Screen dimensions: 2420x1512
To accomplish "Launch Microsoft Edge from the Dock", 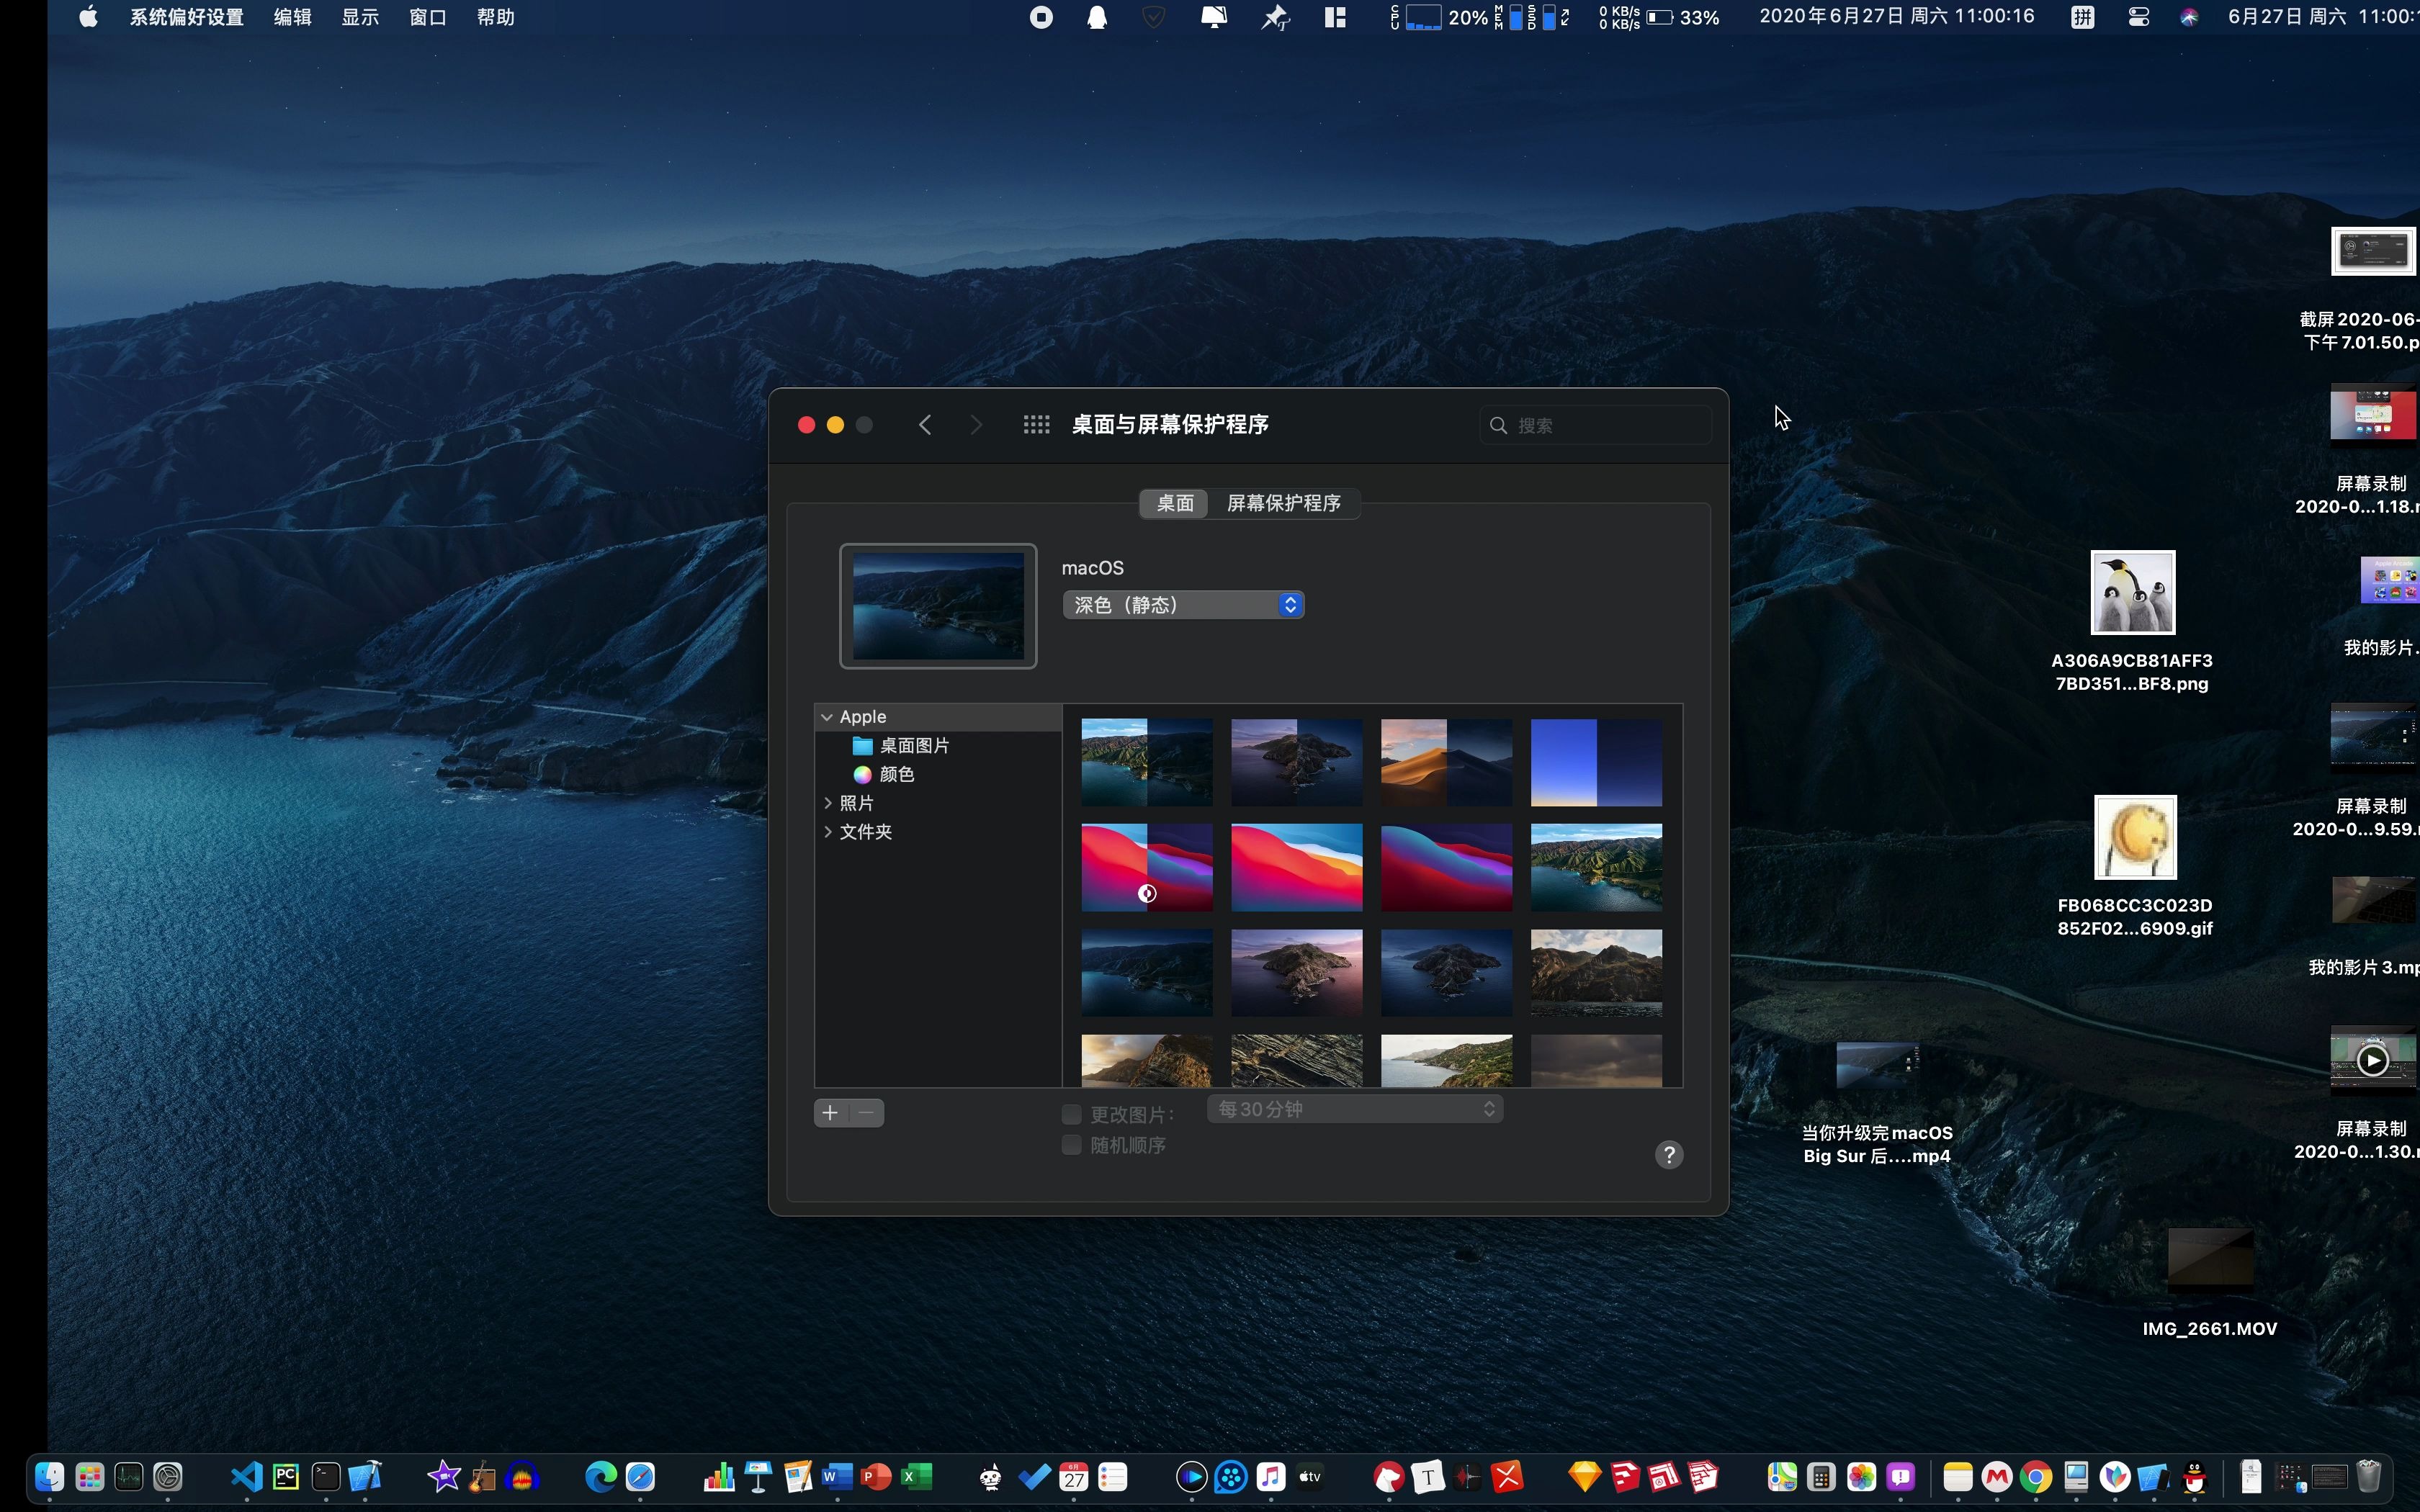I will click(600, 1476).
